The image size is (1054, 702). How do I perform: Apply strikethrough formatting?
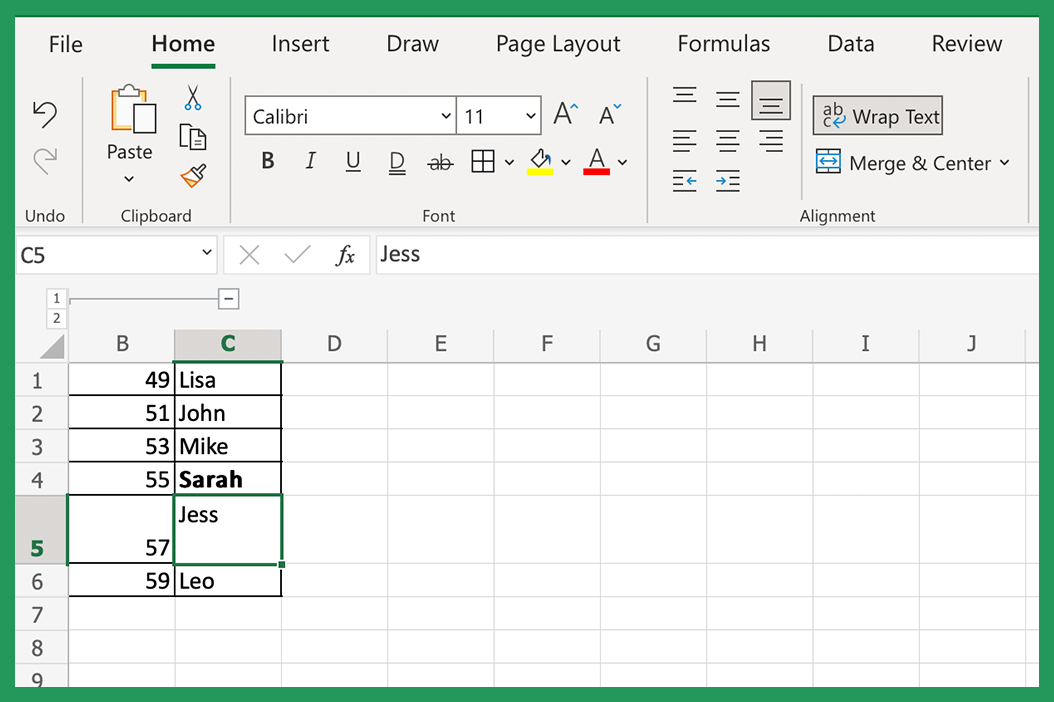(440, 161)
